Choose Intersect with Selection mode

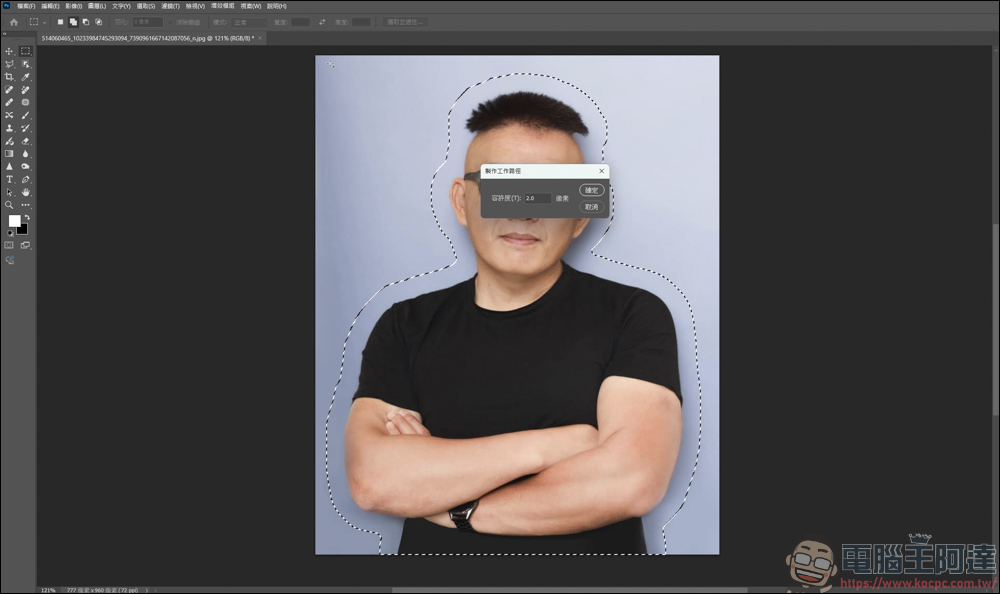[x=98, y=22]
